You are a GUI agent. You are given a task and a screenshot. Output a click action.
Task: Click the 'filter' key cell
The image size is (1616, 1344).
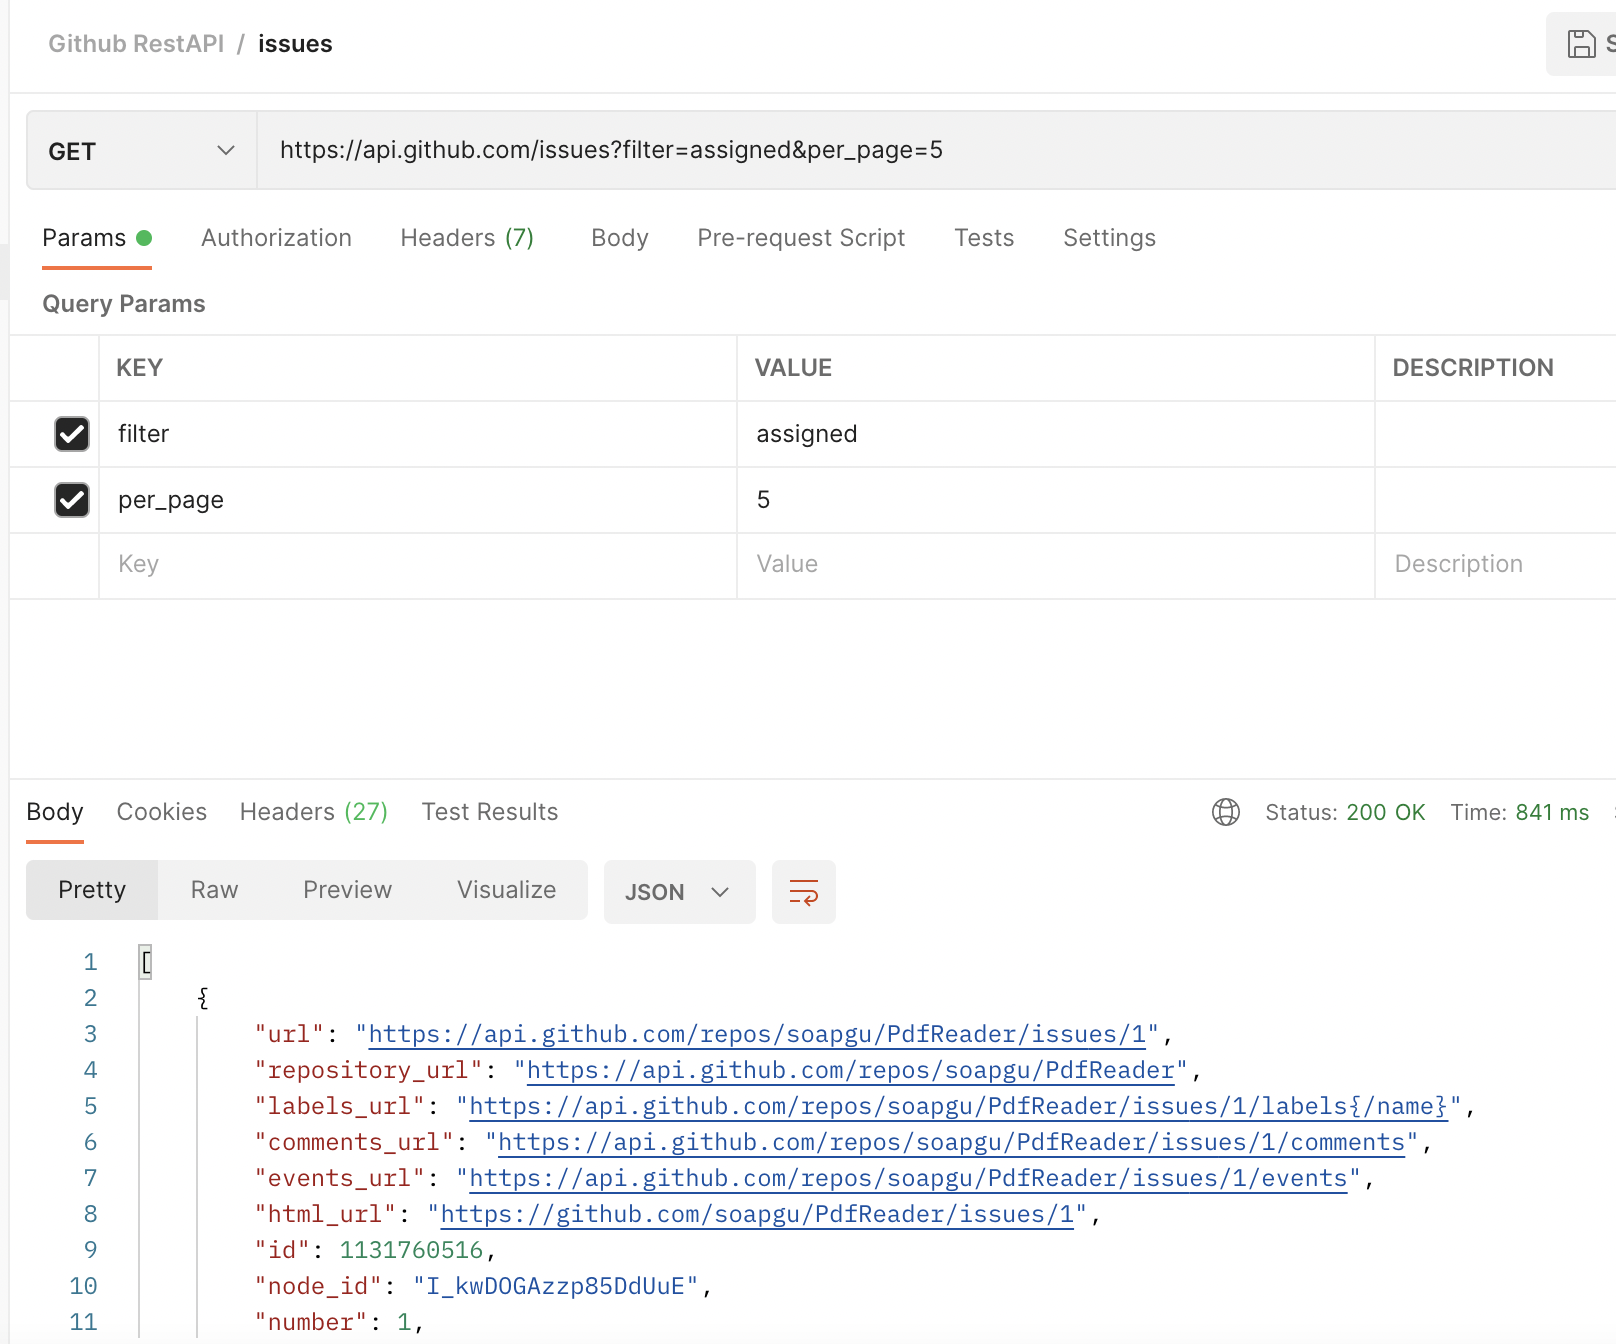[418, 434]
